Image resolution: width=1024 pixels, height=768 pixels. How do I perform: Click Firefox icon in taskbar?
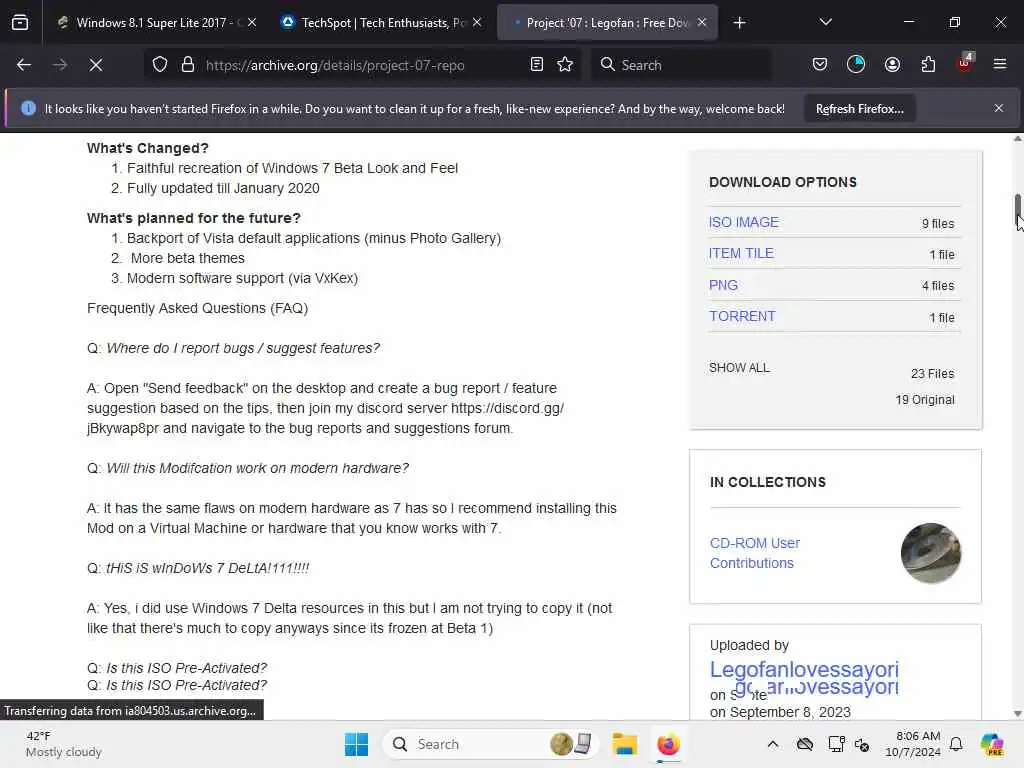(x=668, y=744)
